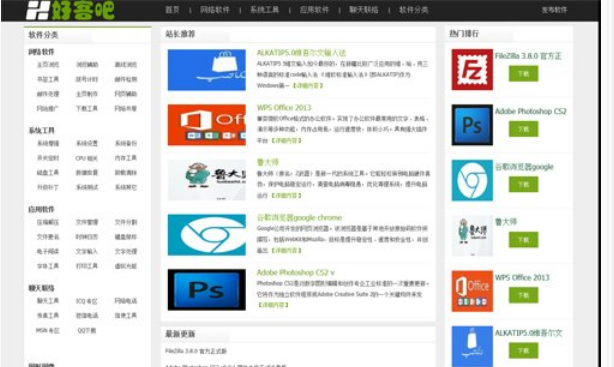Click 下载工具 in the sidebar categories
The image size is (614, 367).
87,108
